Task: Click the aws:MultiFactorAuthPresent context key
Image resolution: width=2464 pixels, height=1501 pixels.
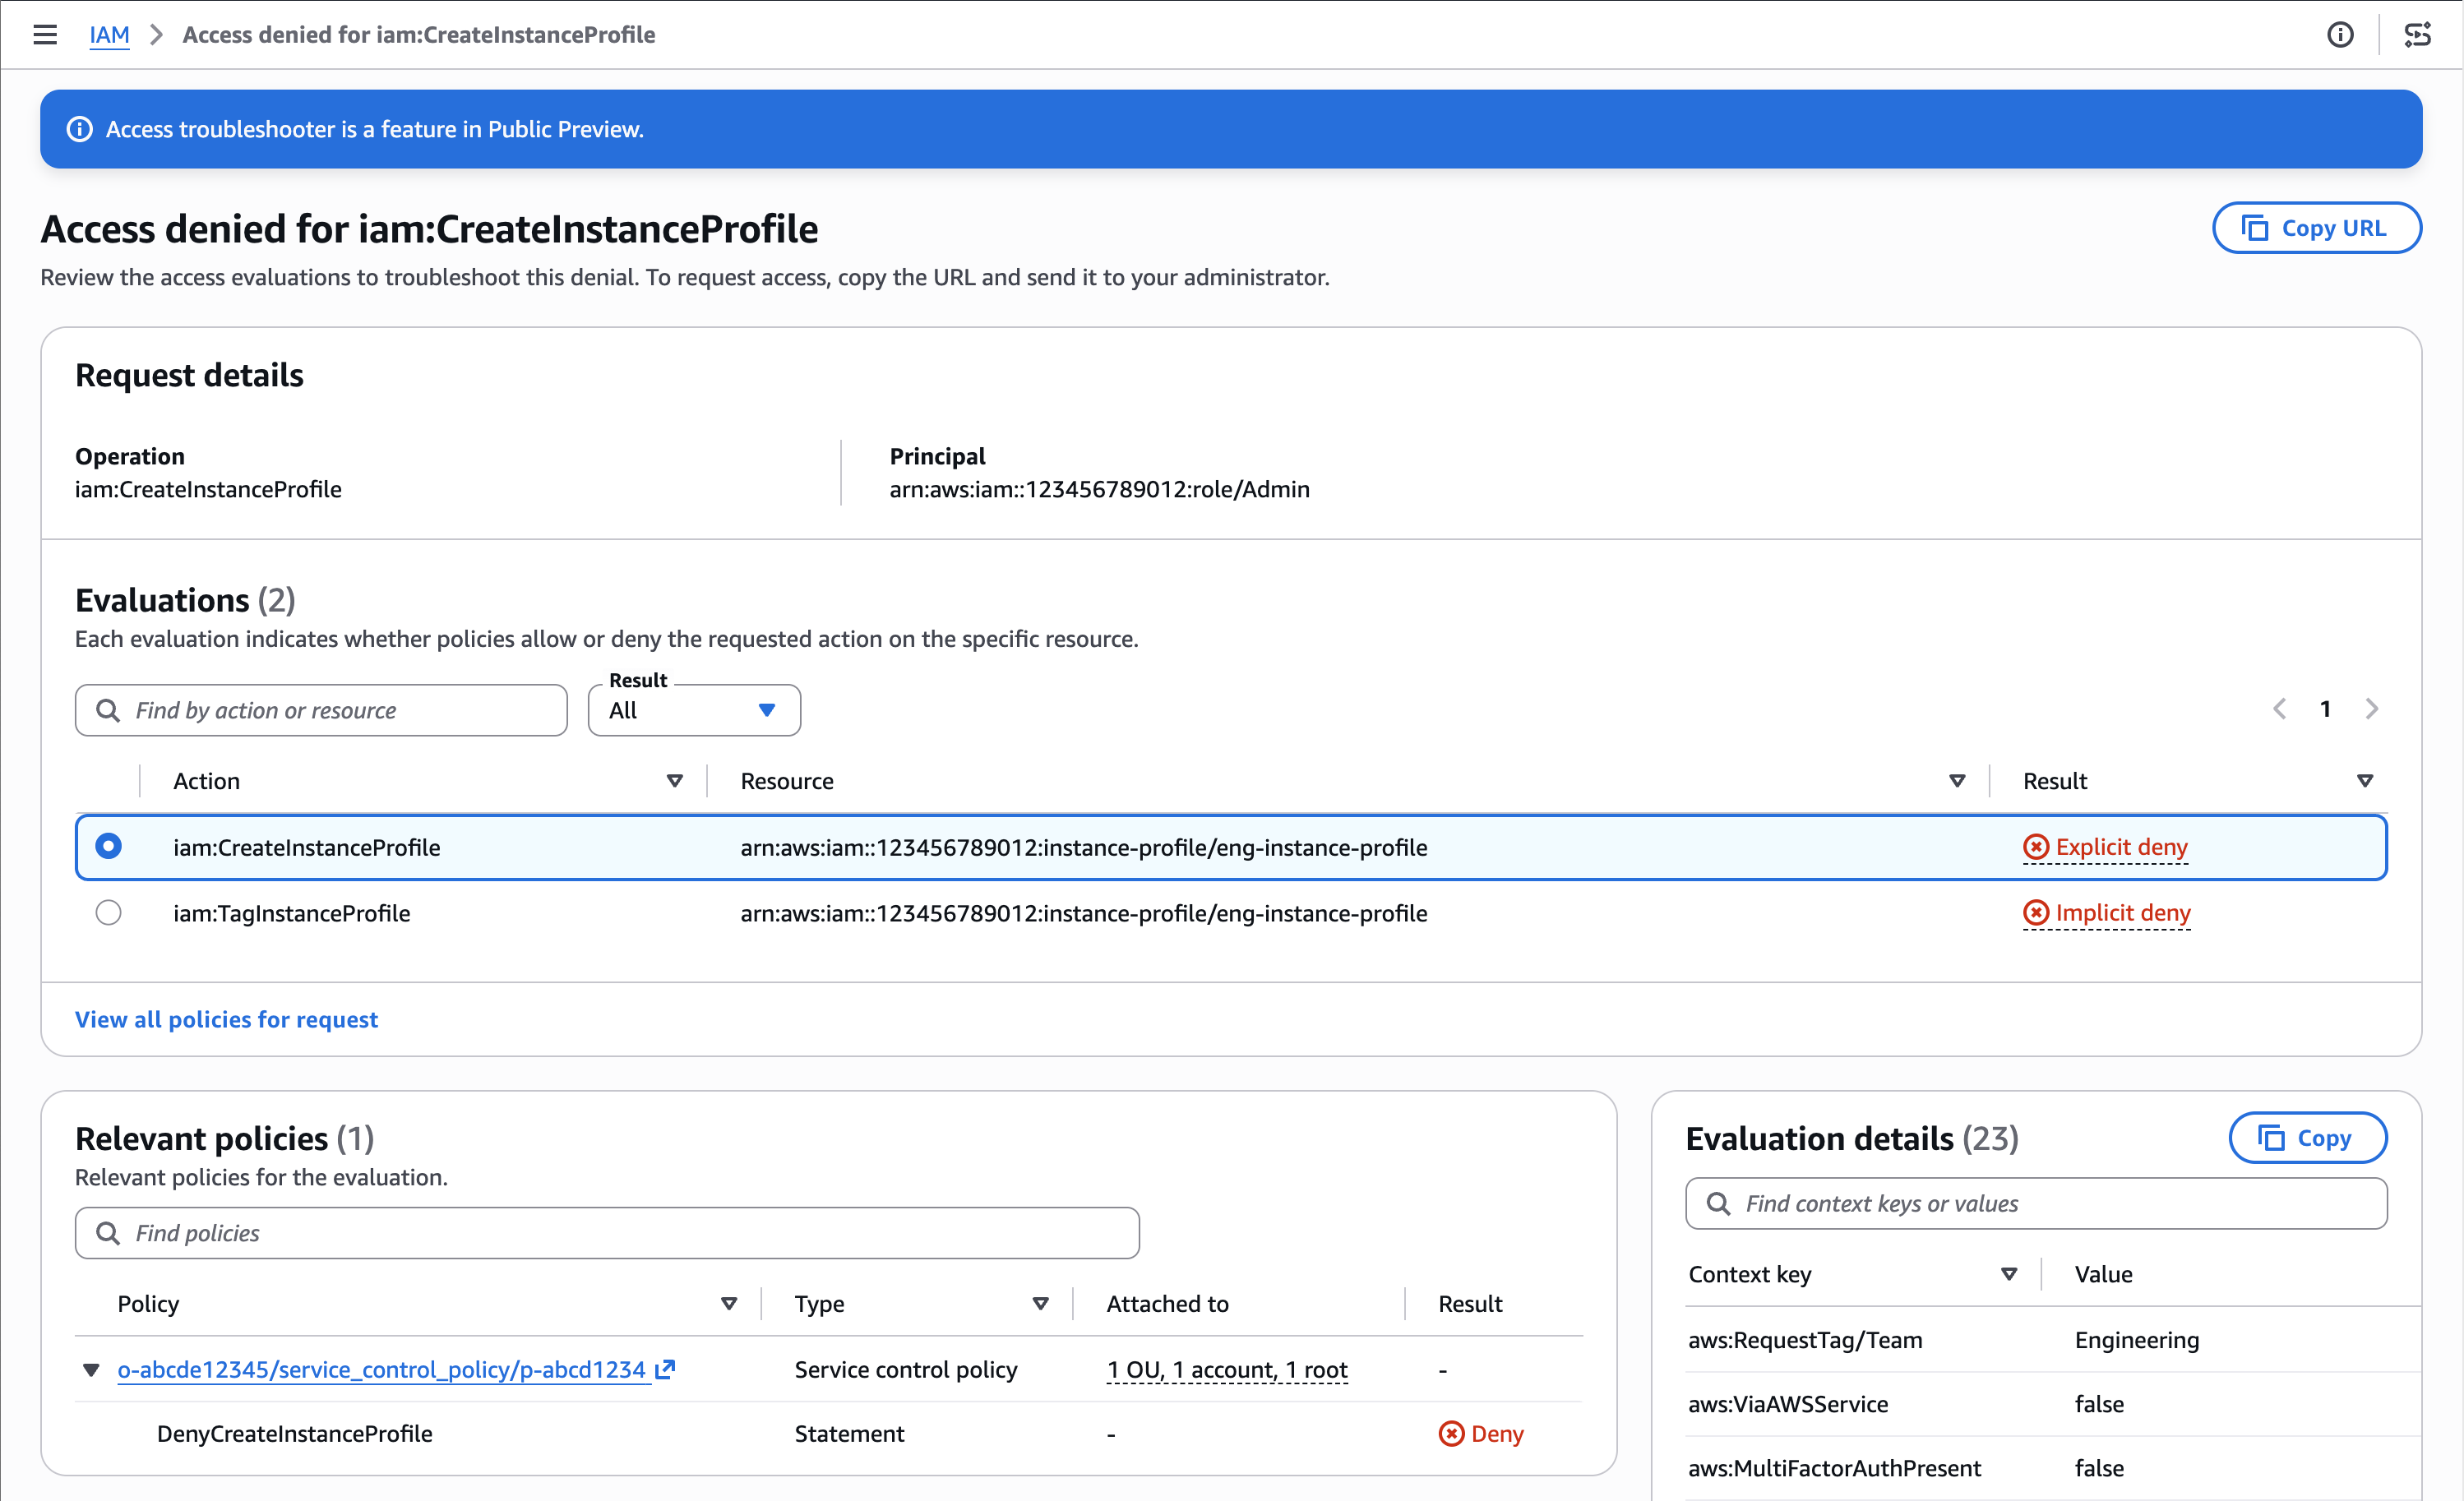Action: (x=1834, y=1468)
